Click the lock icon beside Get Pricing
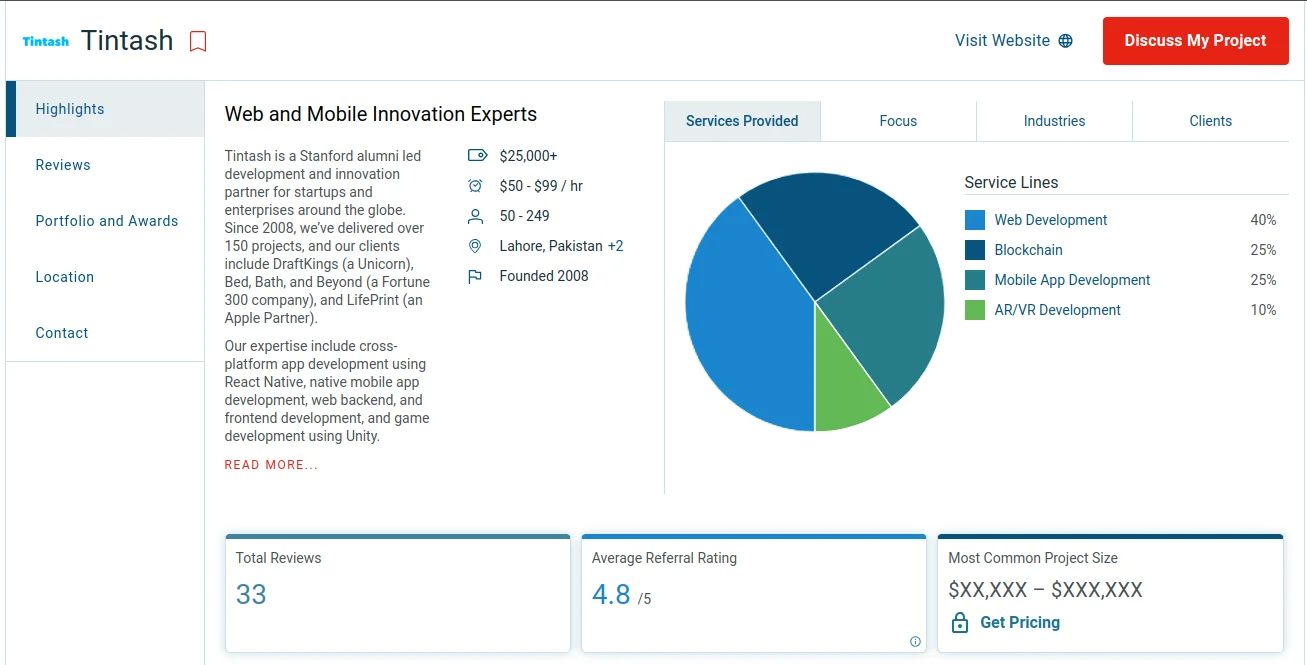The height and width of the screenshot is (665, 1307). click(x=960, y=622)
